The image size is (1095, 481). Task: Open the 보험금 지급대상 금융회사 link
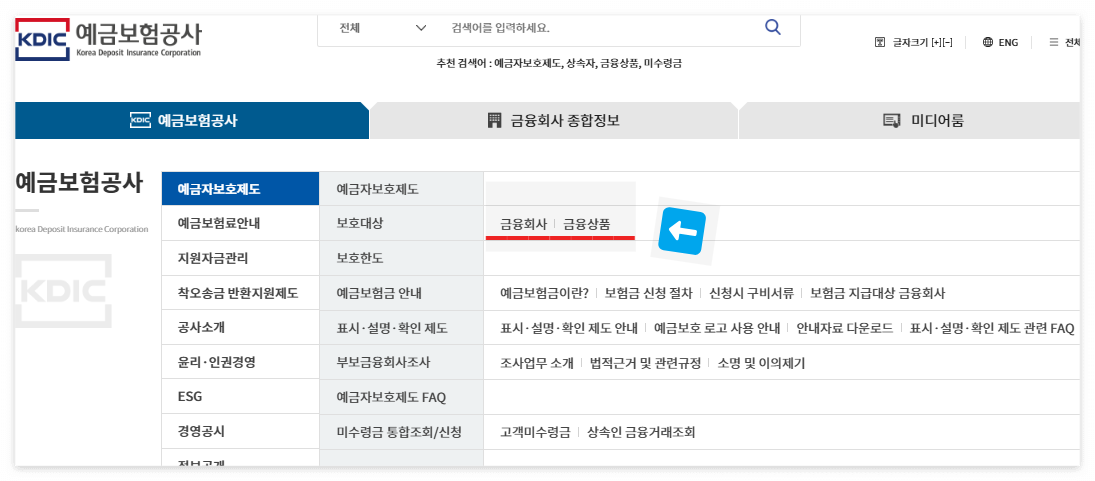[x=878, y=293]
